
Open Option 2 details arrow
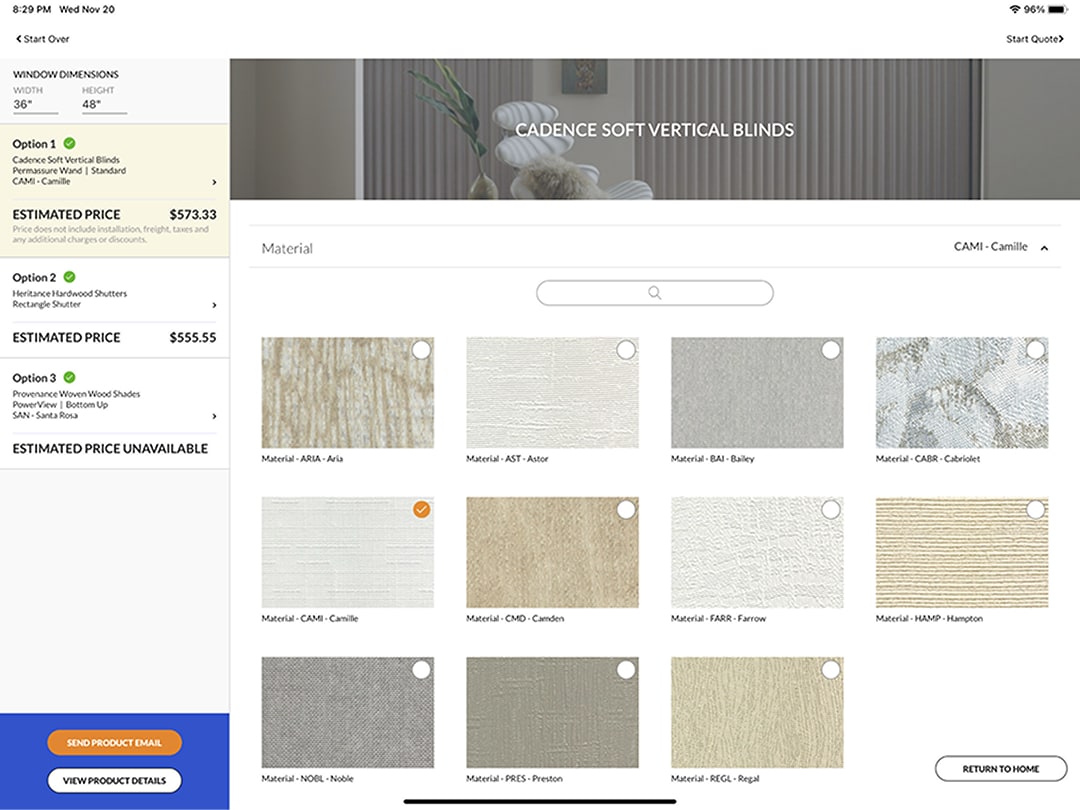(214, 304)
